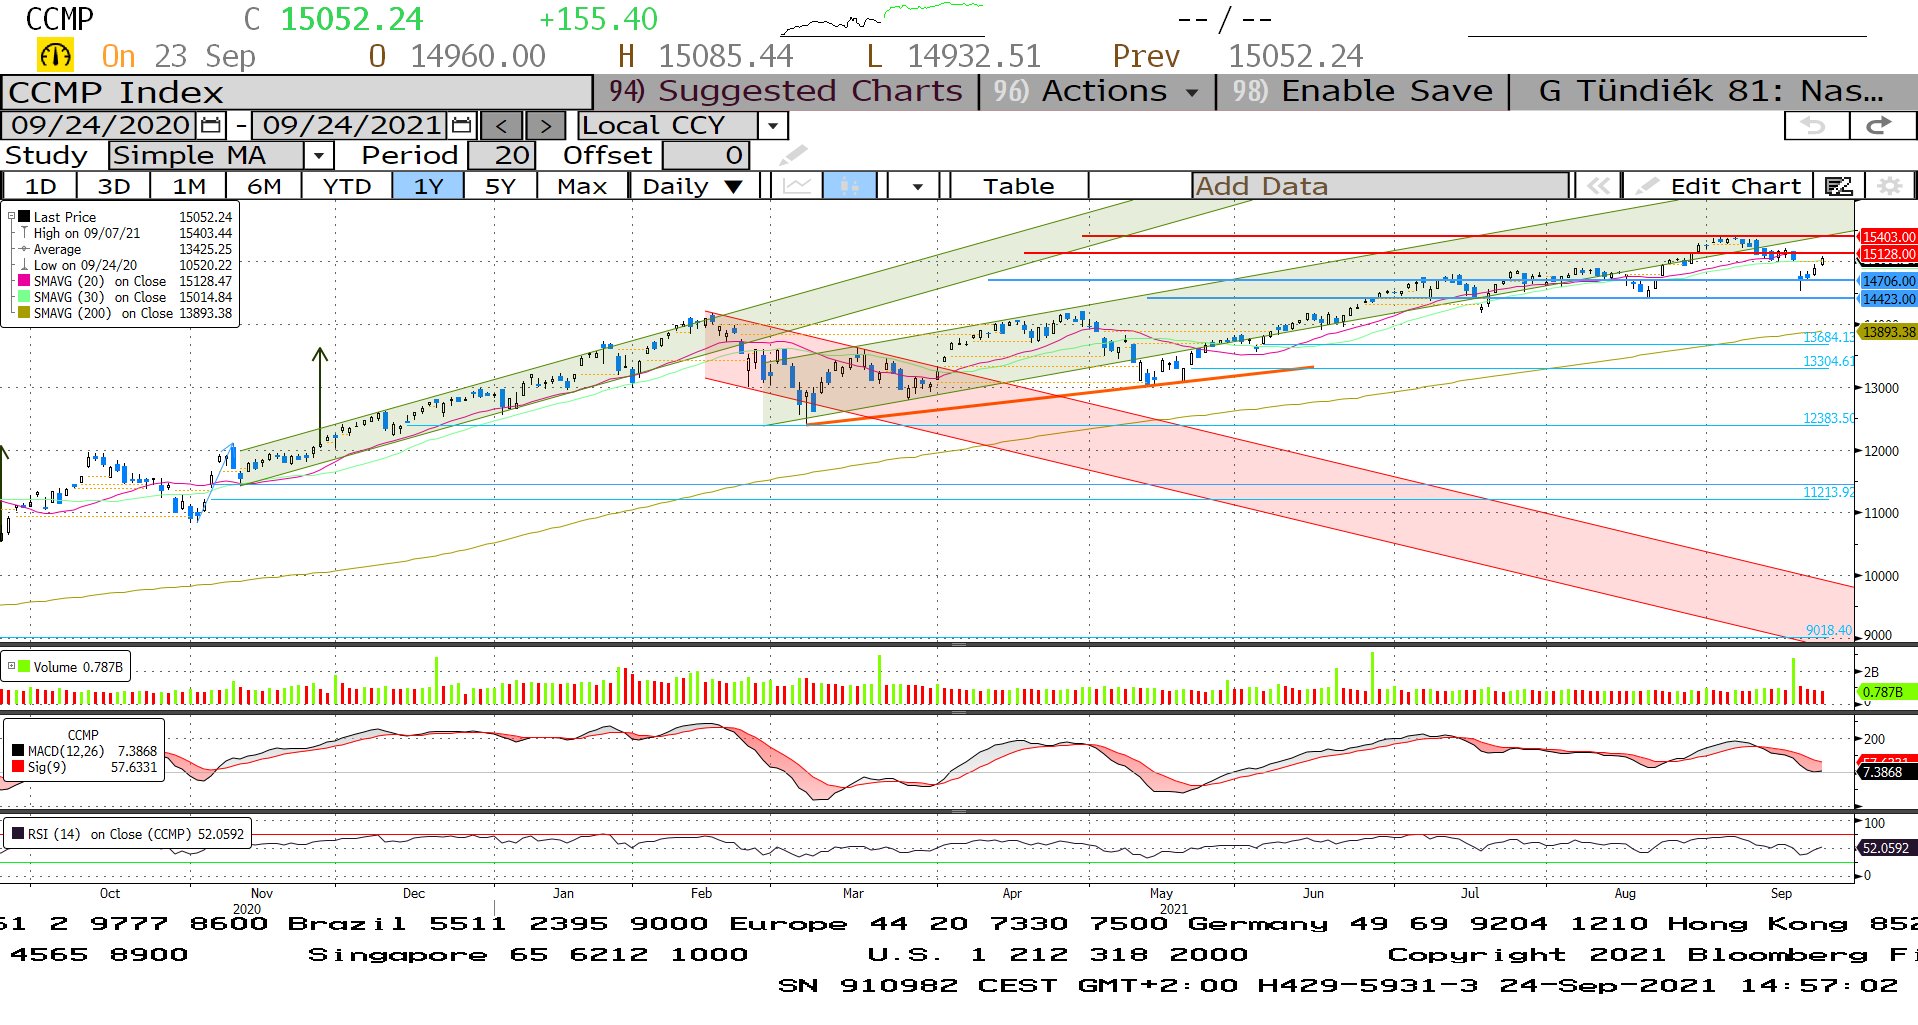Select the Max range tab
1918x1025 pixels.
[582, 186]
